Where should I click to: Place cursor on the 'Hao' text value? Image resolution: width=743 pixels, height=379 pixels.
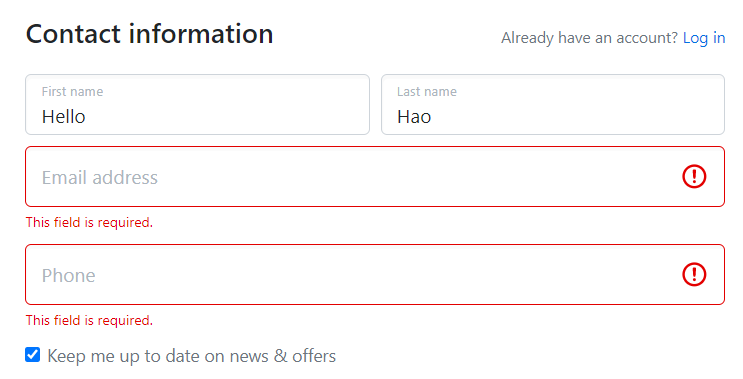coord(414,117)
